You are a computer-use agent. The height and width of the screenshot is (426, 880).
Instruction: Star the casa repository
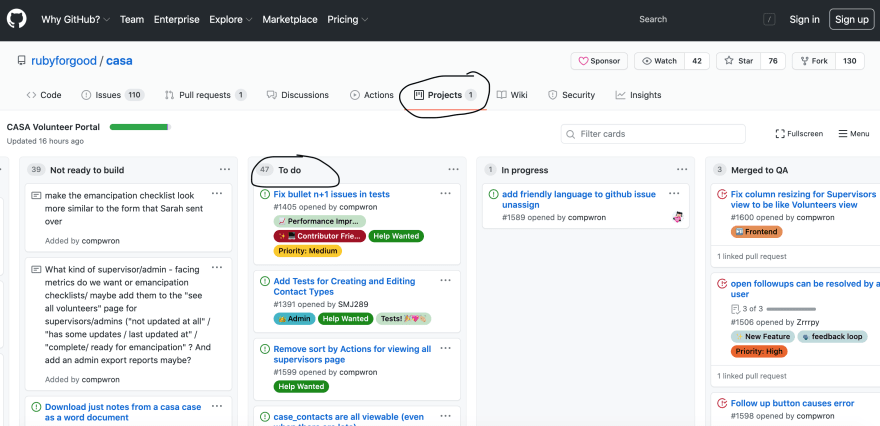click(739, 61)
